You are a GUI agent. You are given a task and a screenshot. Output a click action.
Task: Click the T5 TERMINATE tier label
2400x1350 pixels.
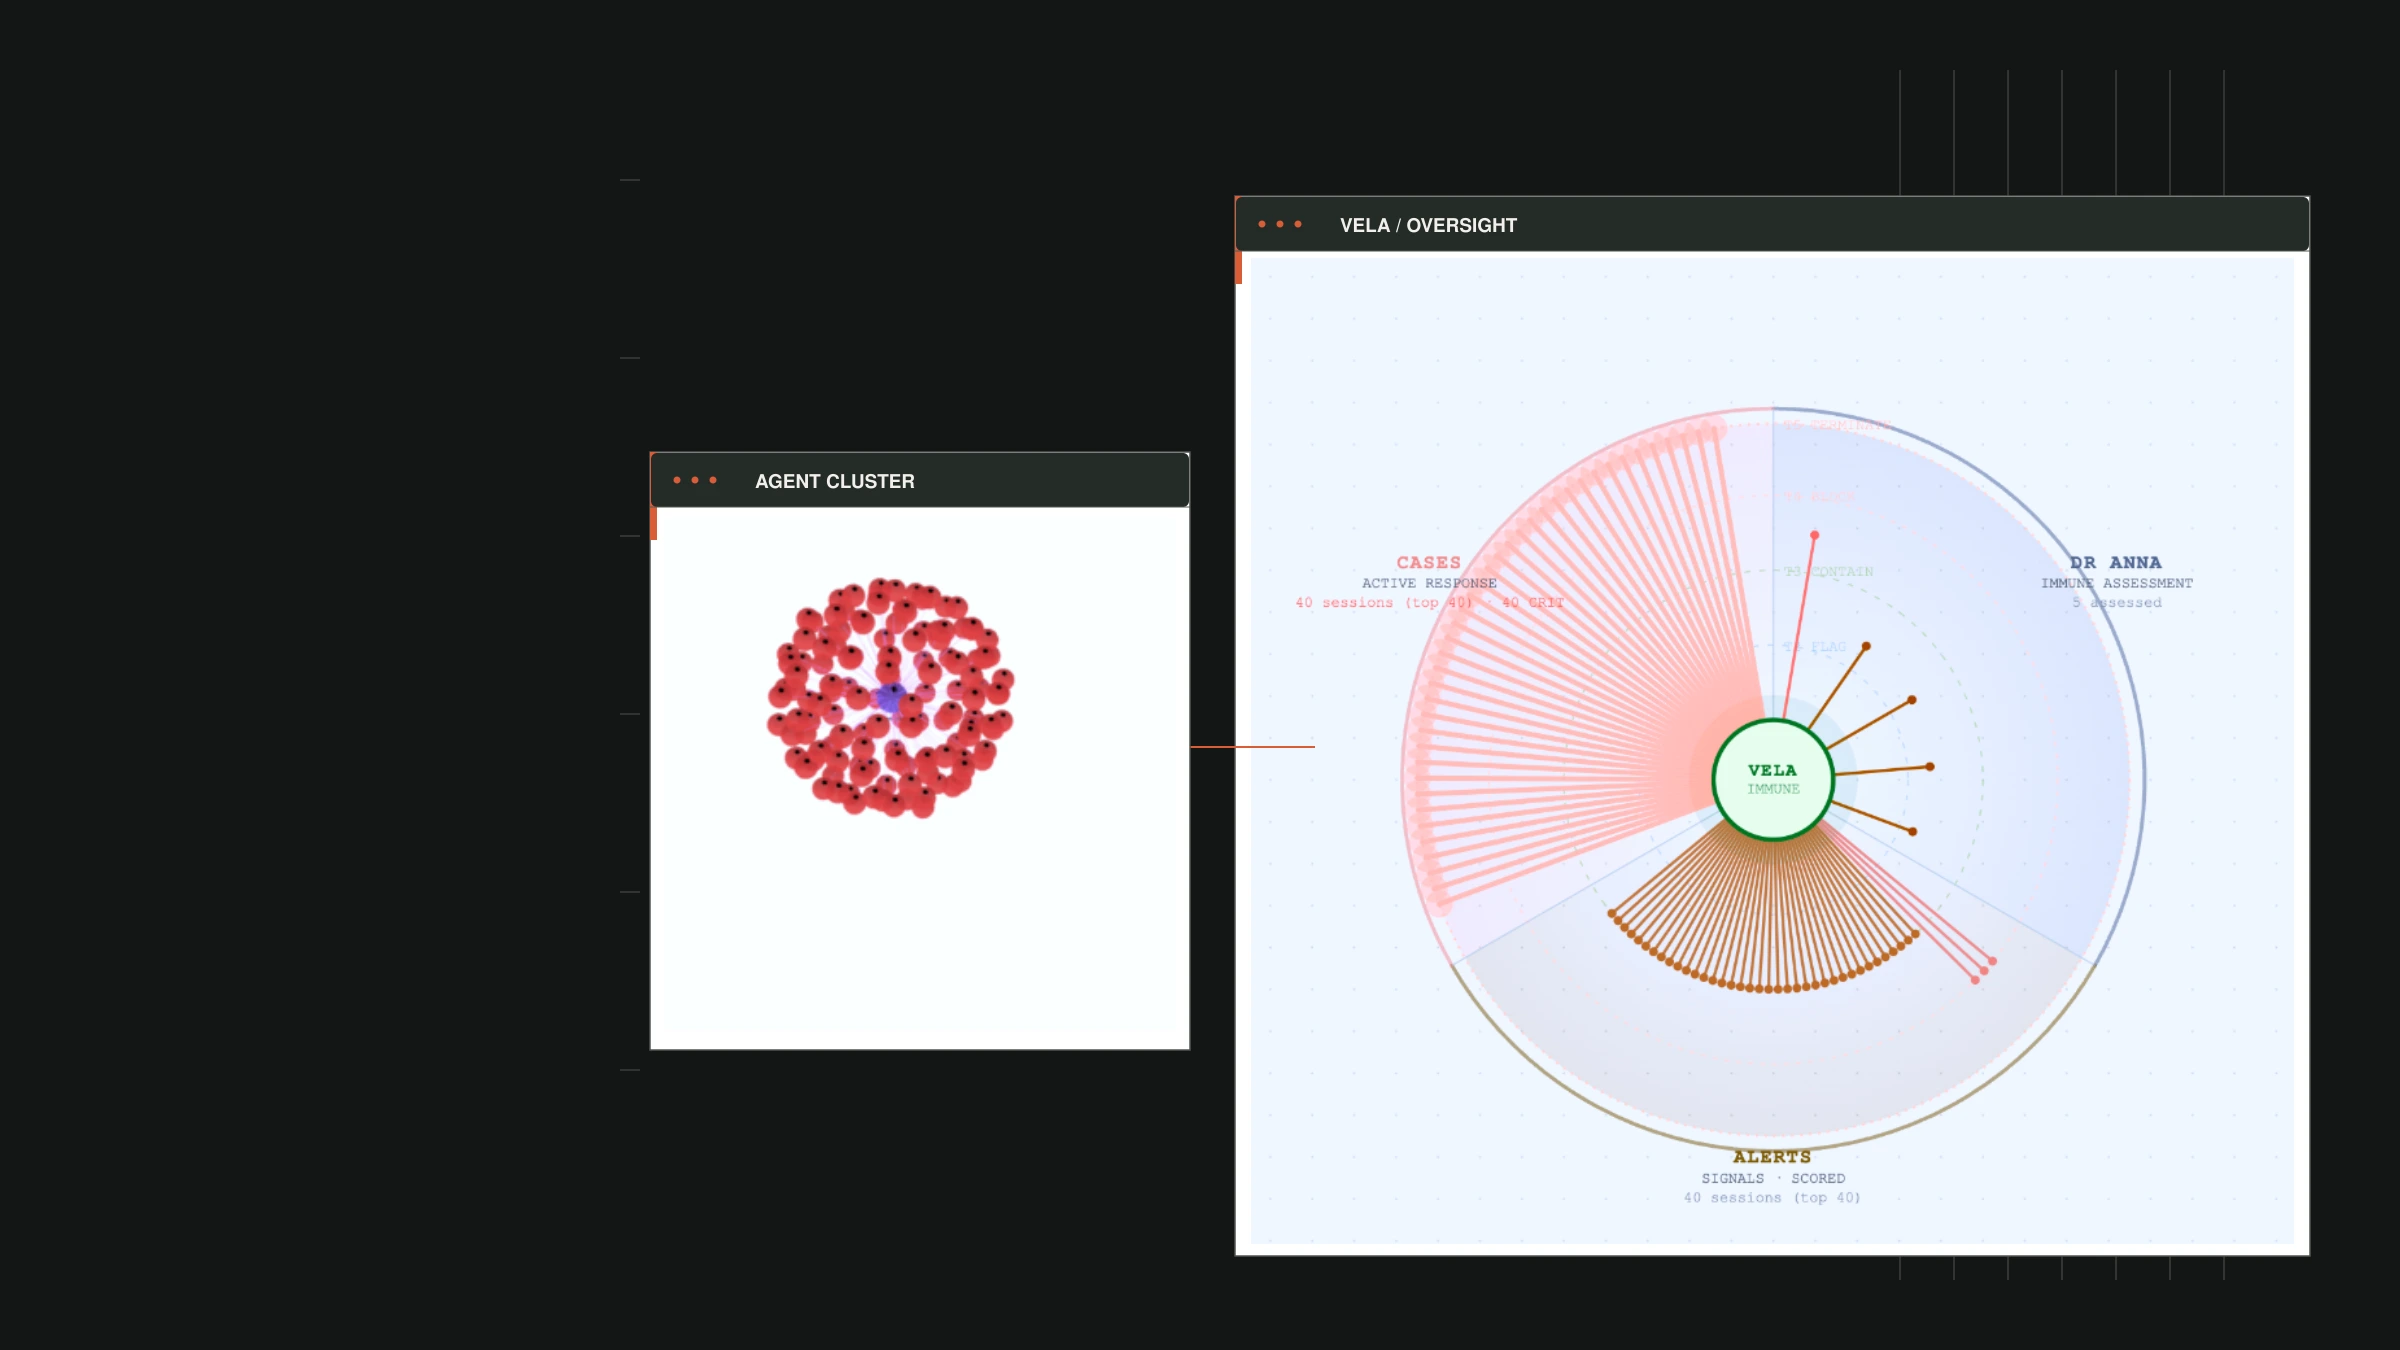coord(1838,425)
